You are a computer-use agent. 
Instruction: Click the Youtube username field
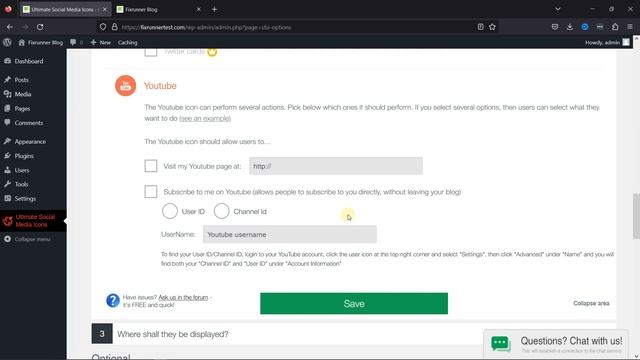coord(290,234)
